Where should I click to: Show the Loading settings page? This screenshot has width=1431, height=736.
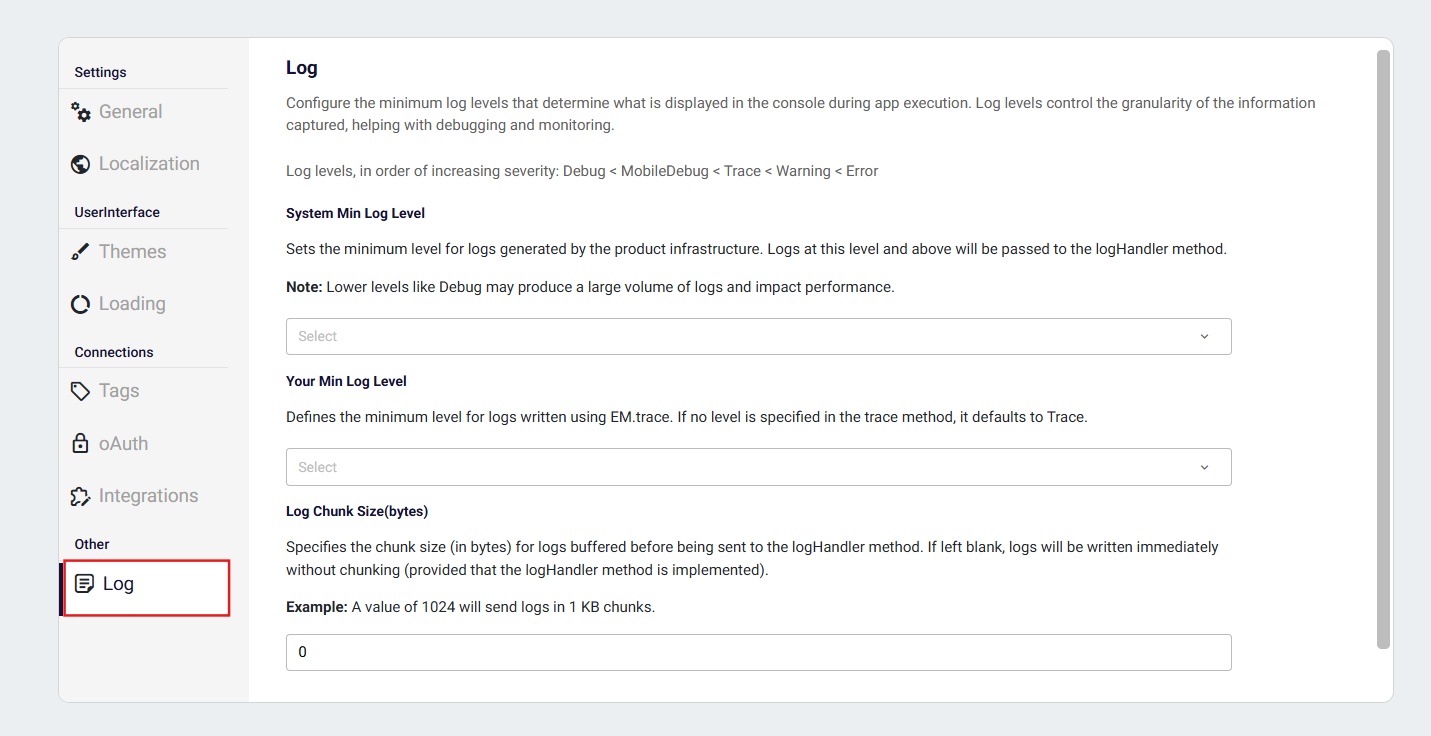(x=132, y=304)
